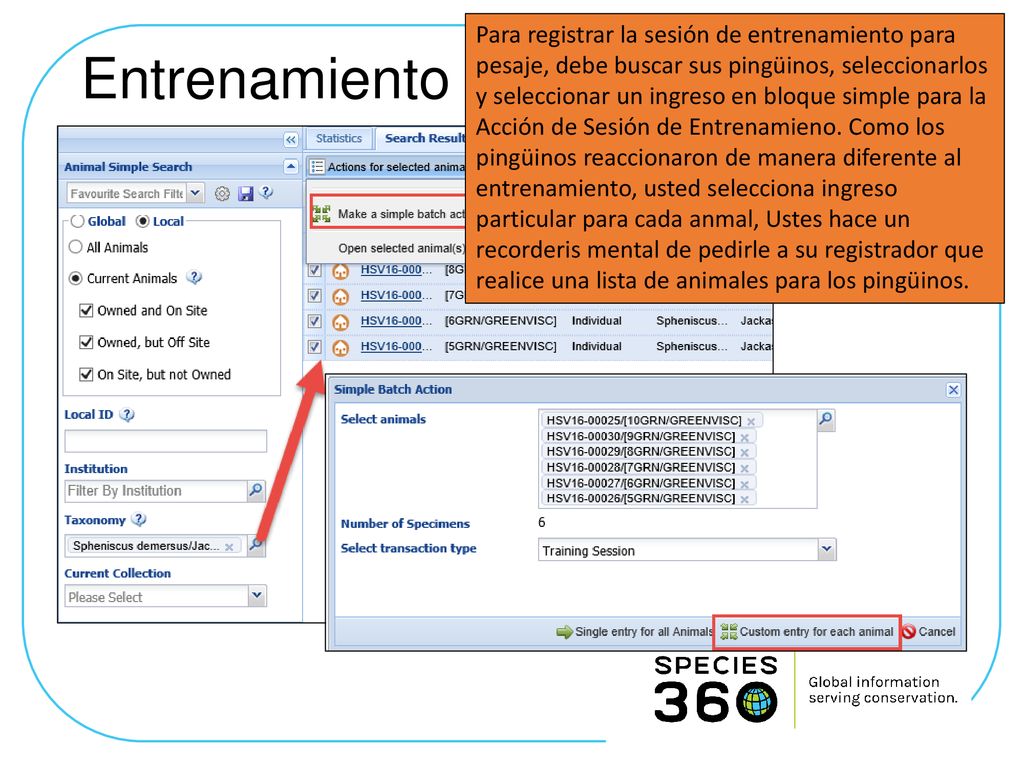This screenshot has width=1024, height=768.
Task: Collapse the left search panel with double chevron
Action: [x=291, y=139]
